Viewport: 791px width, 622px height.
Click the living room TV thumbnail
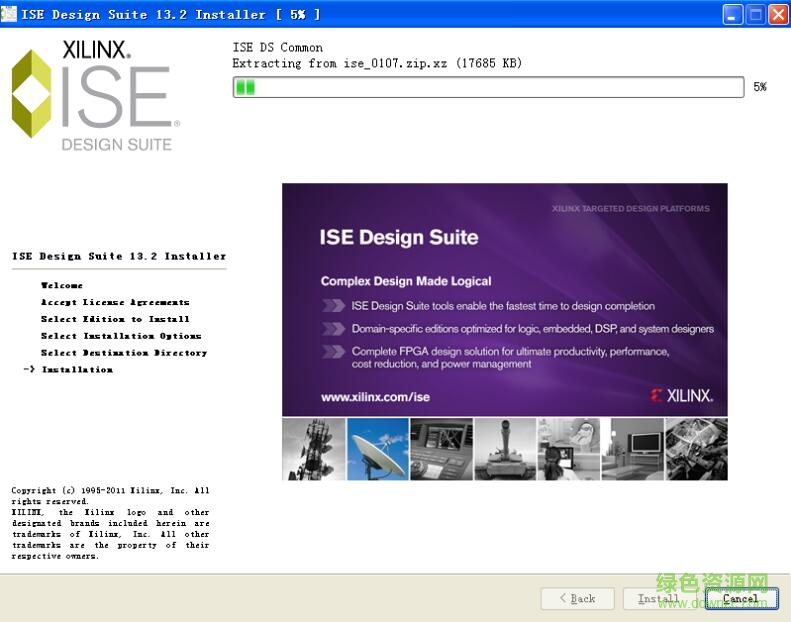[632, 449]
